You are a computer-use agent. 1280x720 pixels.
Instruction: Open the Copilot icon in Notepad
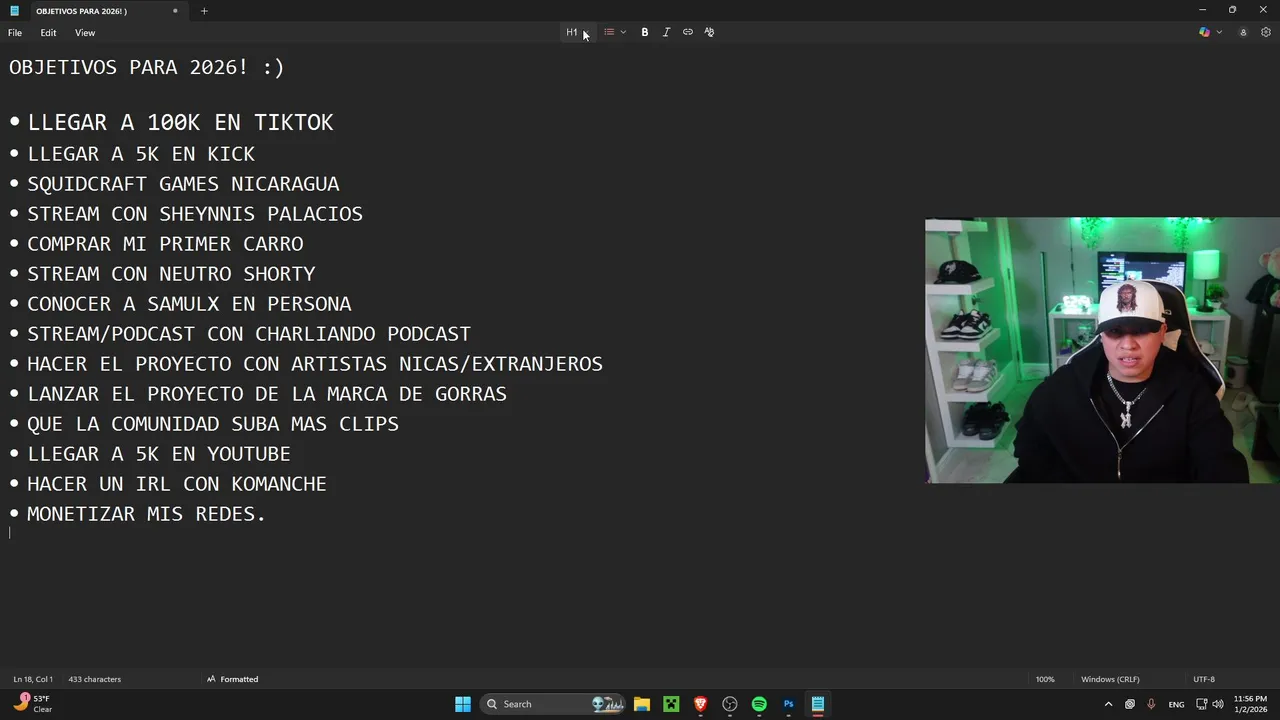[x=1204, y=32]
